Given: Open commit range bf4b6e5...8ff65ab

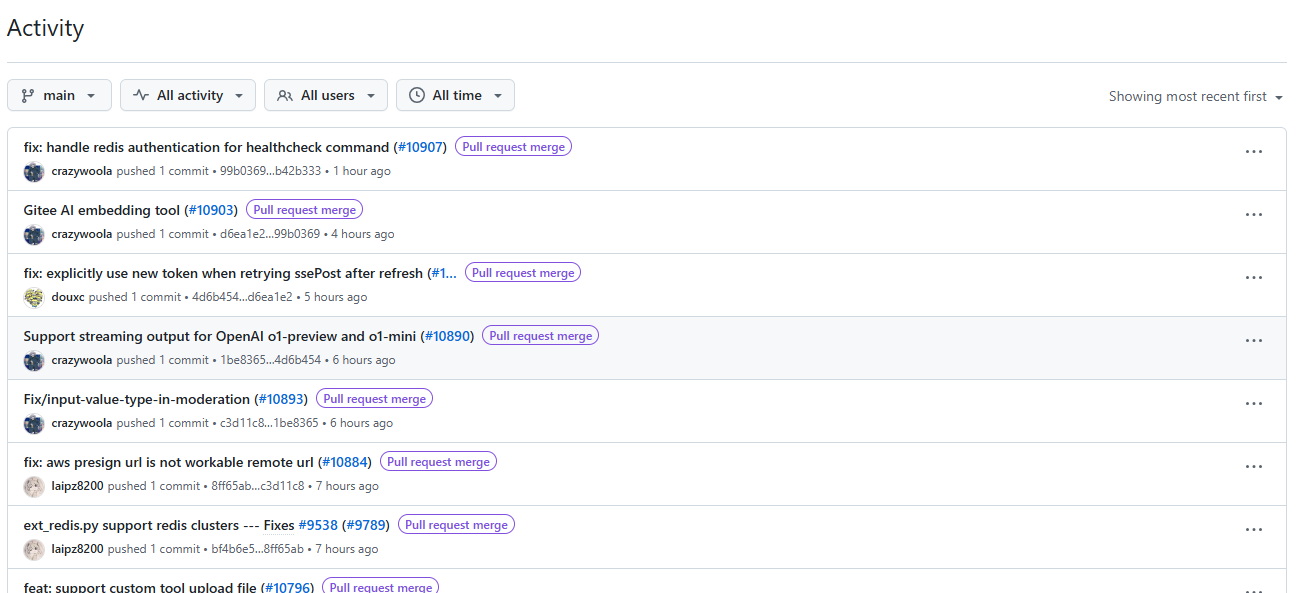Looking at the screenshot, I should pos(258,549).
